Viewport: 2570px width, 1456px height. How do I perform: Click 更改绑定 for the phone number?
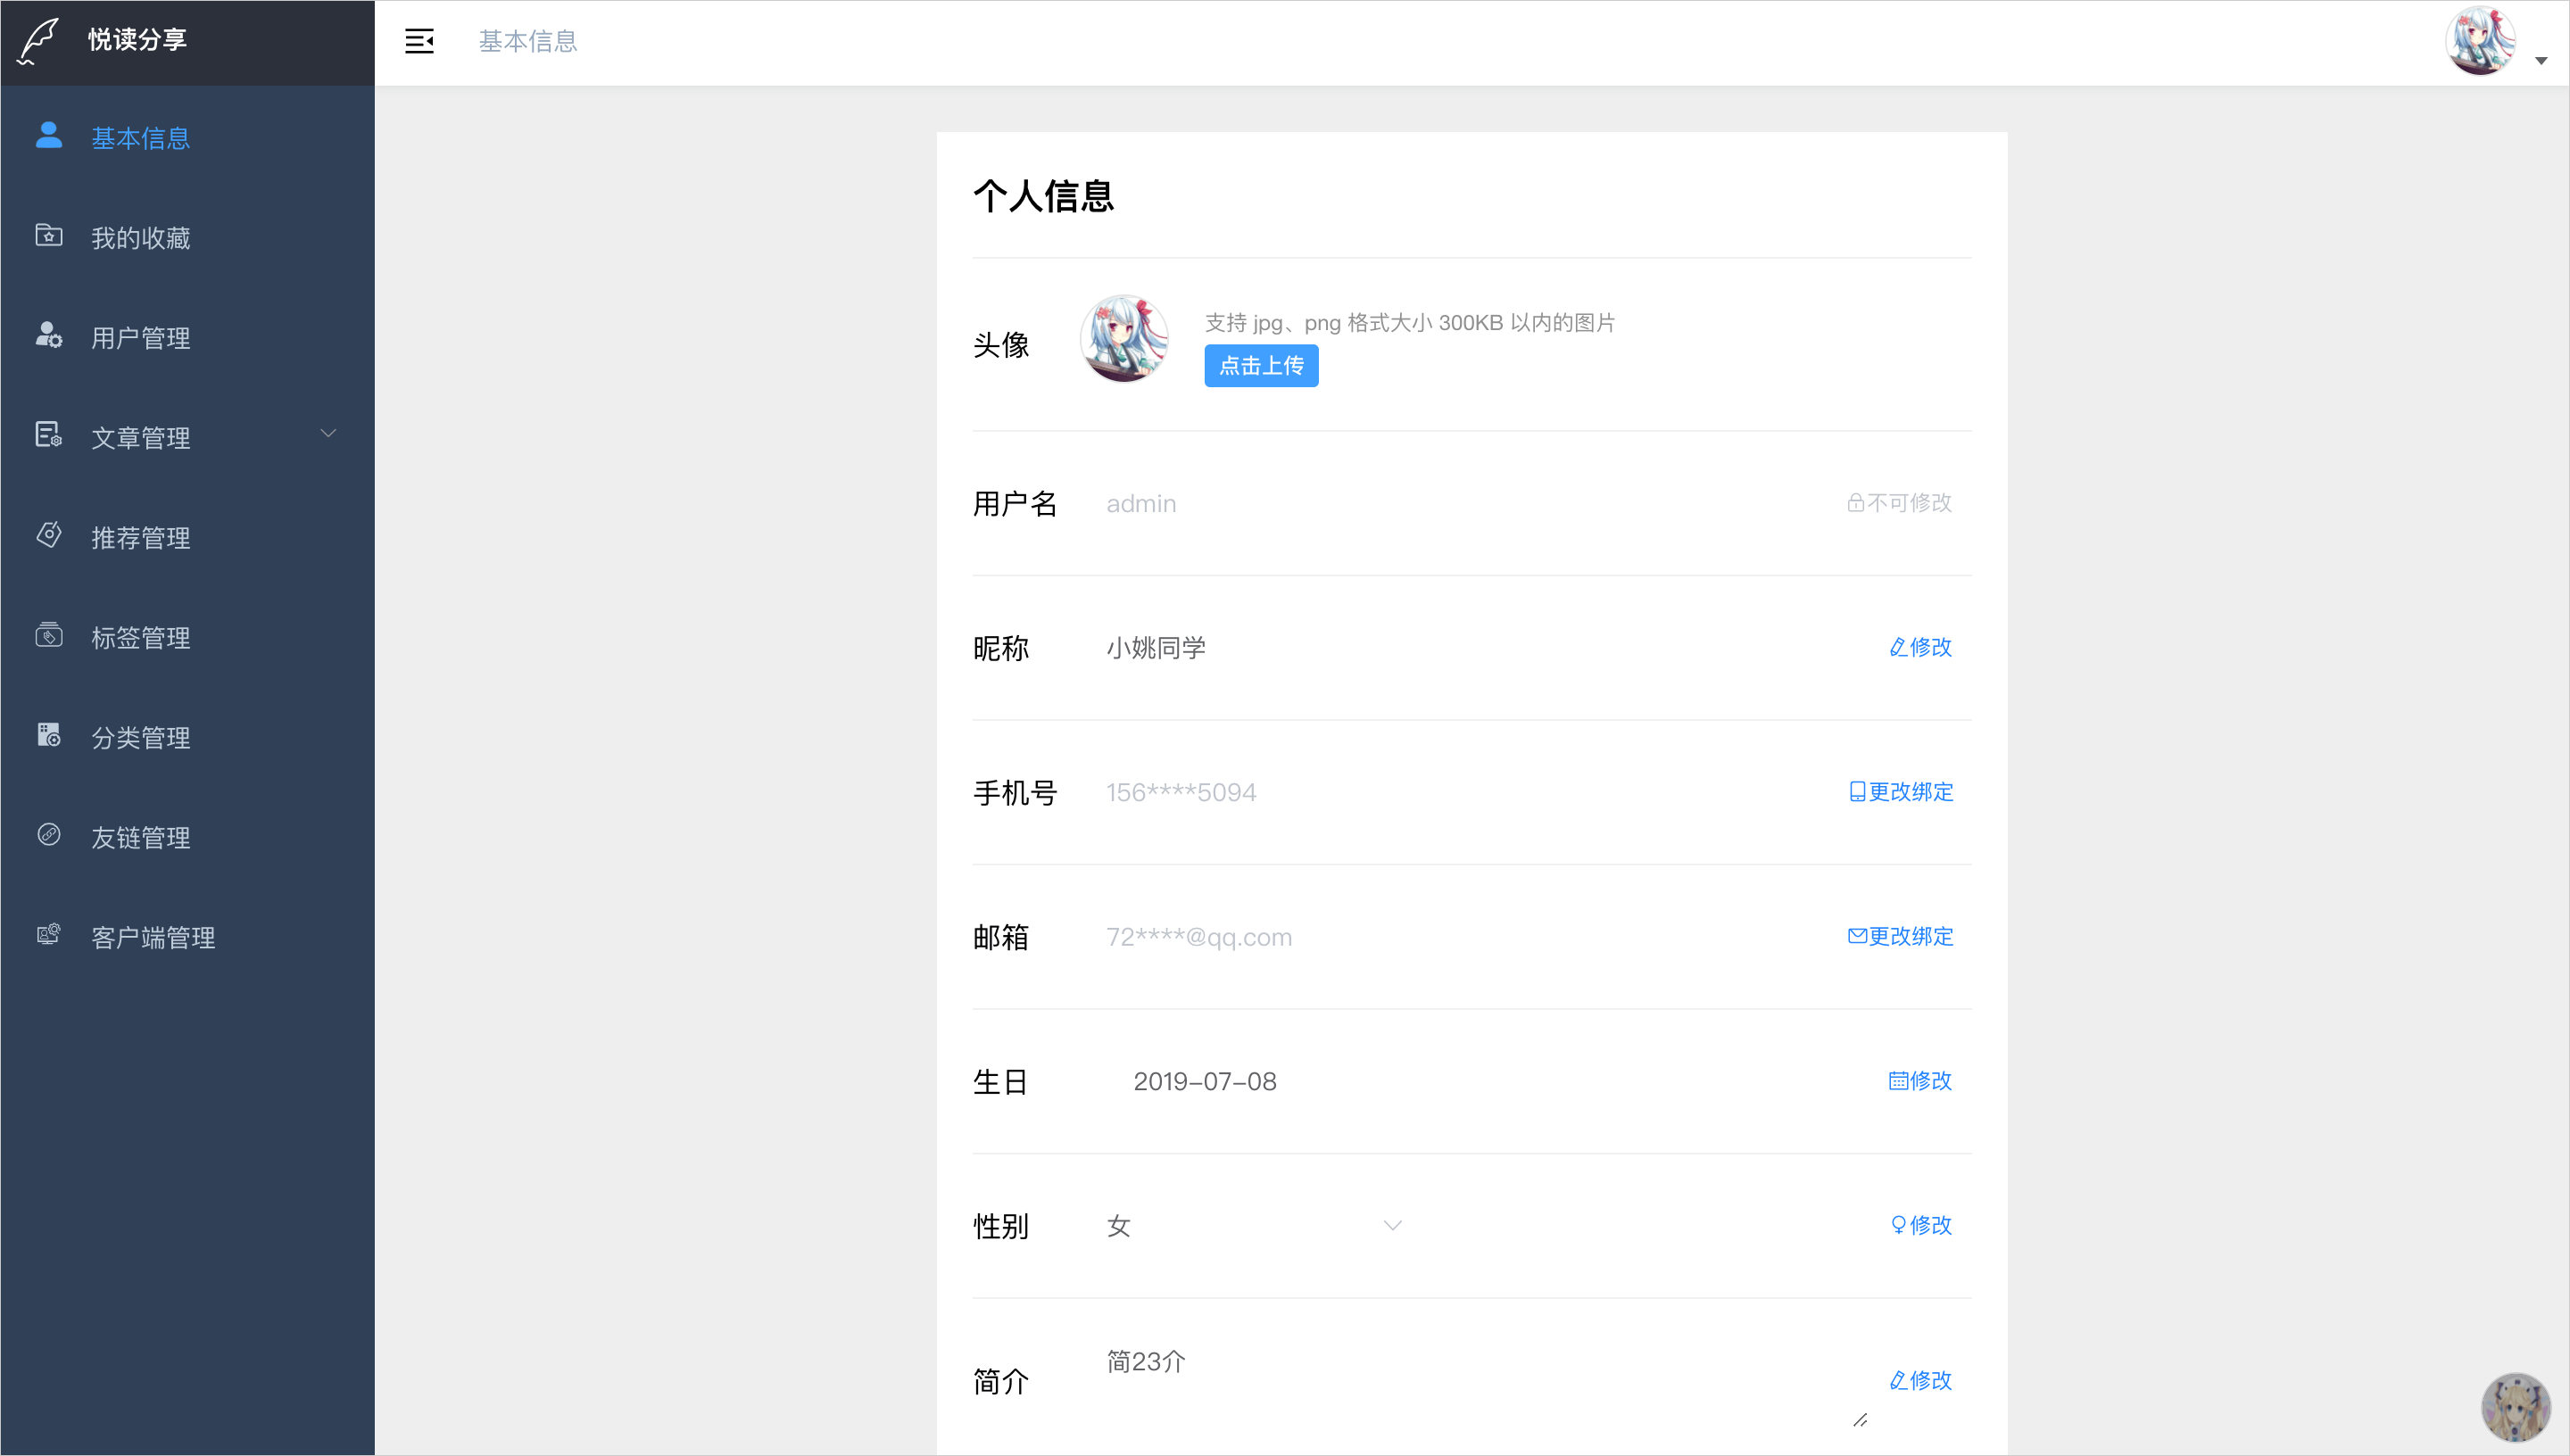point(1900,792)
